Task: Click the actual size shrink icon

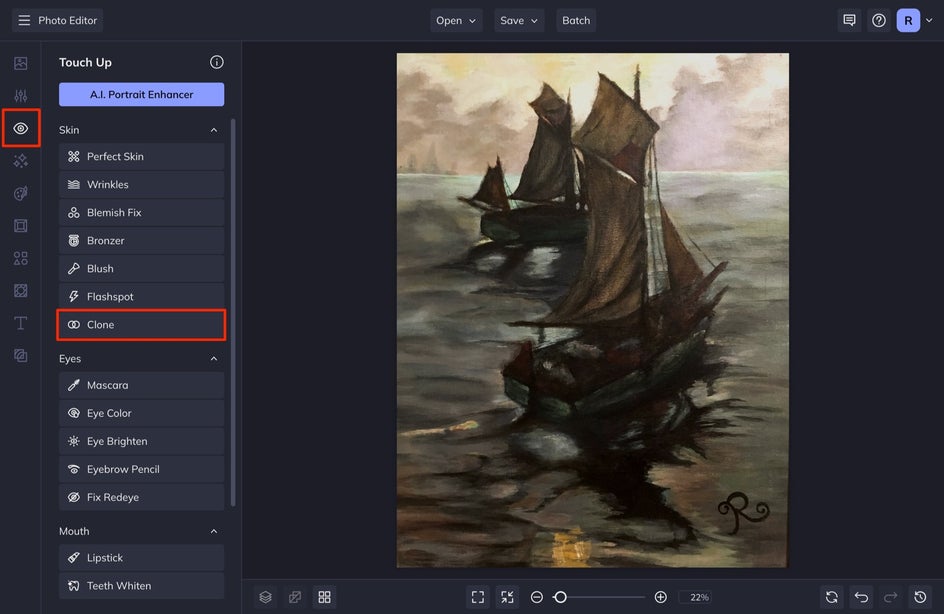Action: click(x=508, y=597)
